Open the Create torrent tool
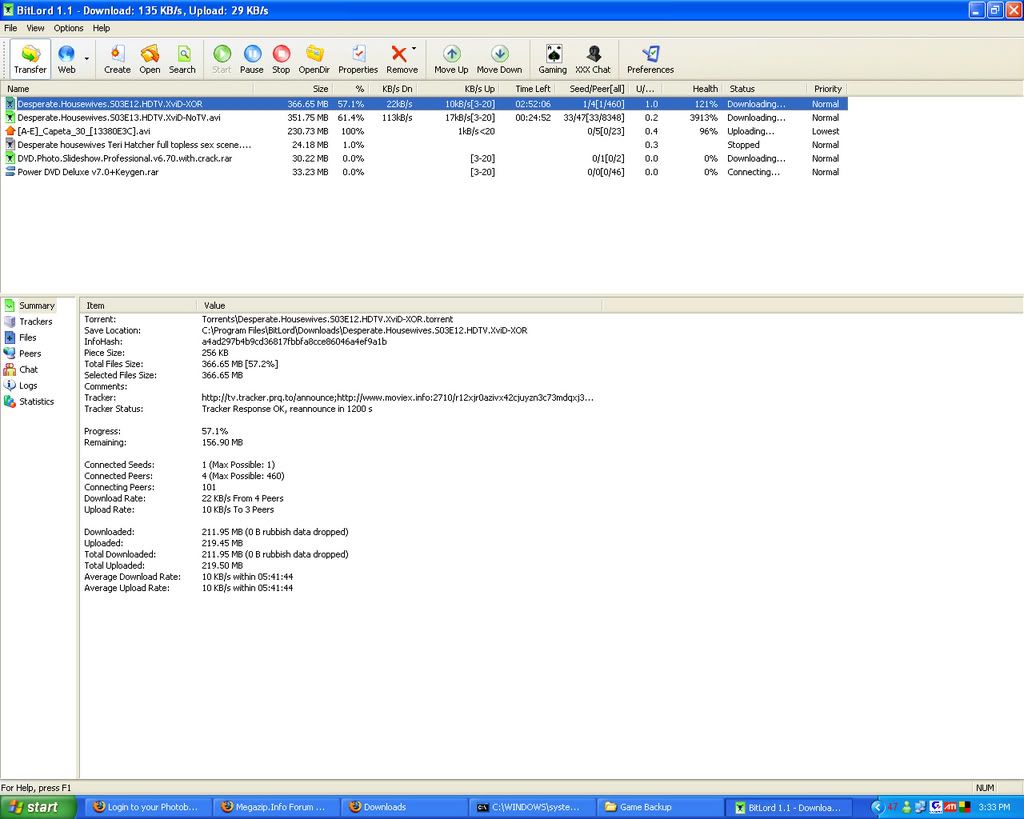1024x819 pixels. 117,58
